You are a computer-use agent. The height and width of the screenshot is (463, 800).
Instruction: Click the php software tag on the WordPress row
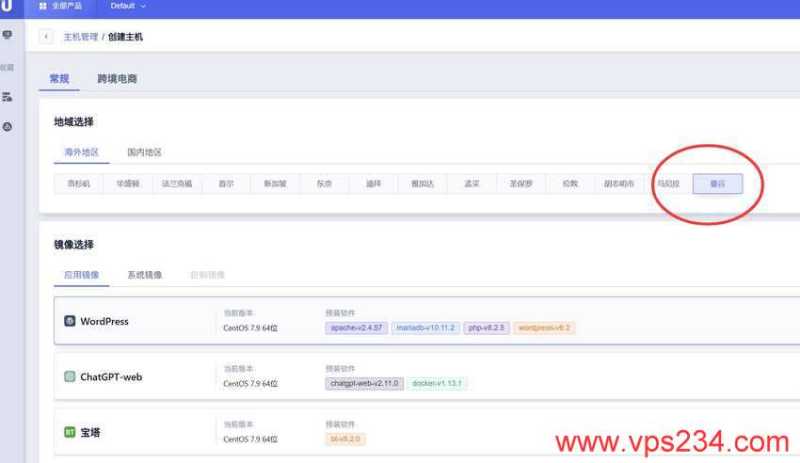coord(486,328)
